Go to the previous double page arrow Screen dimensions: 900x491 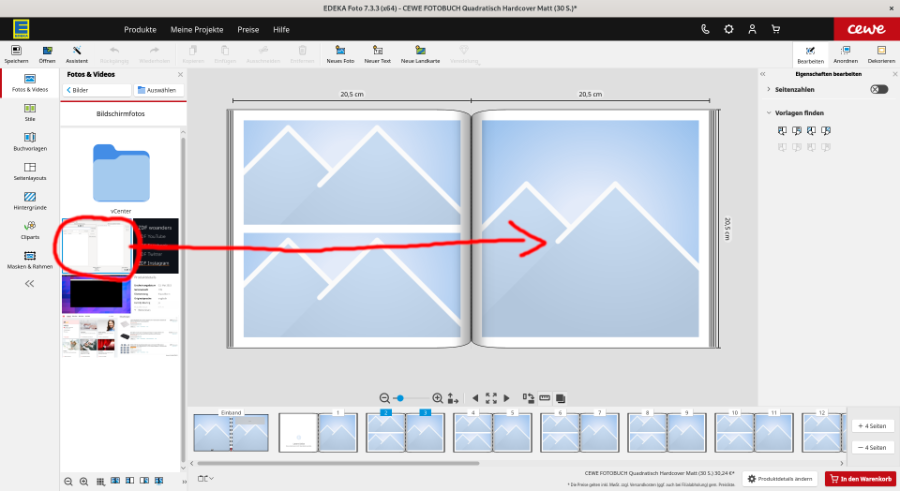tap(475, 398)
